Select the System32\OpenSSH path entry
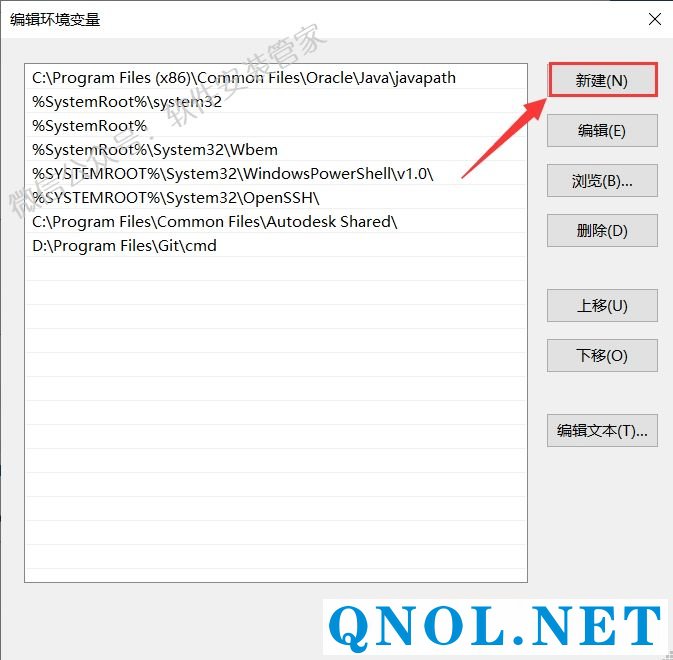673x660 pixels. (276, 198)
